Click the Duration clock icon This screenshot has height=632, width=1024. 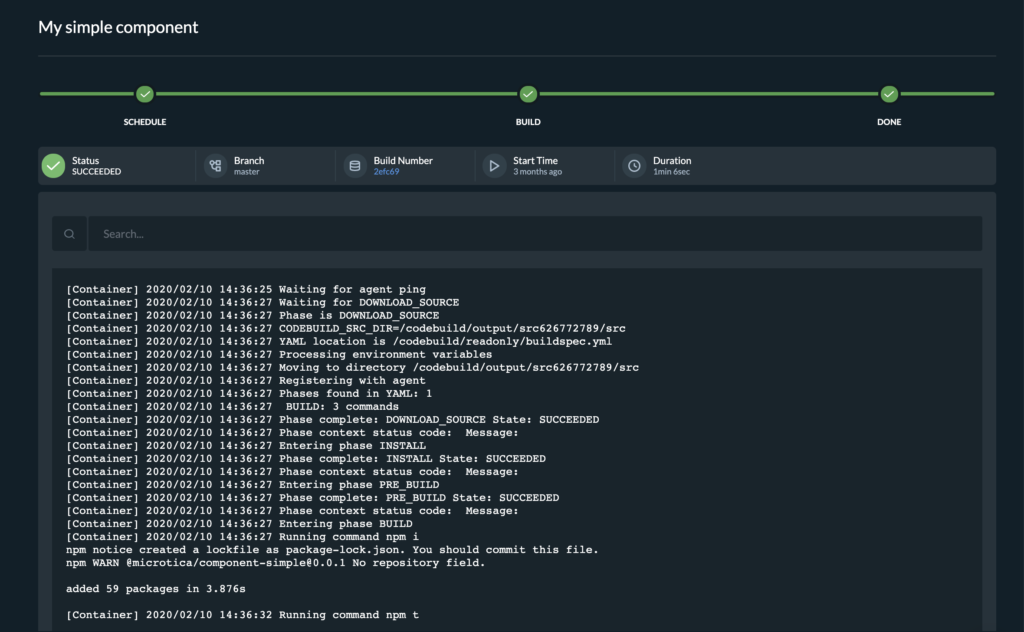tap(634, 166)
